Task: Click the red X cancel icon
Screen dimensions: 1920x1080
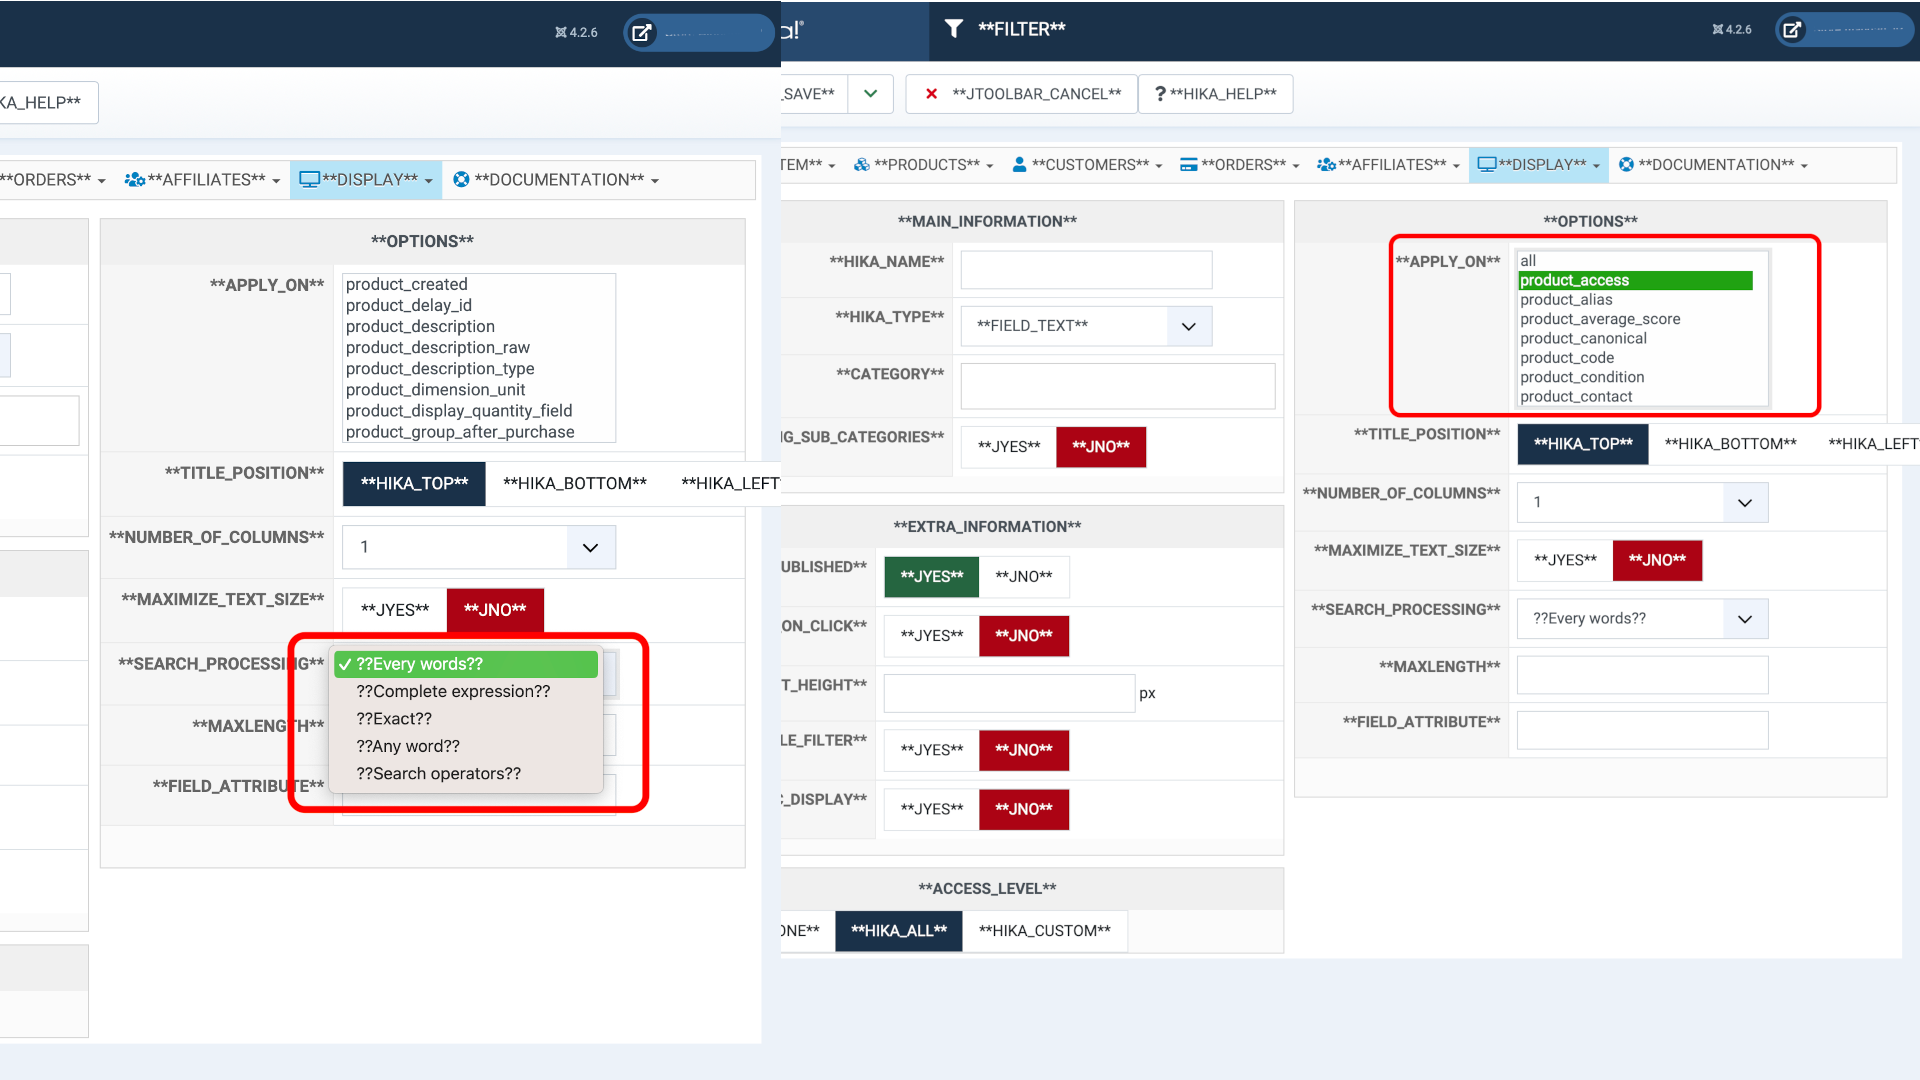Action: click(x=931, y=94)
